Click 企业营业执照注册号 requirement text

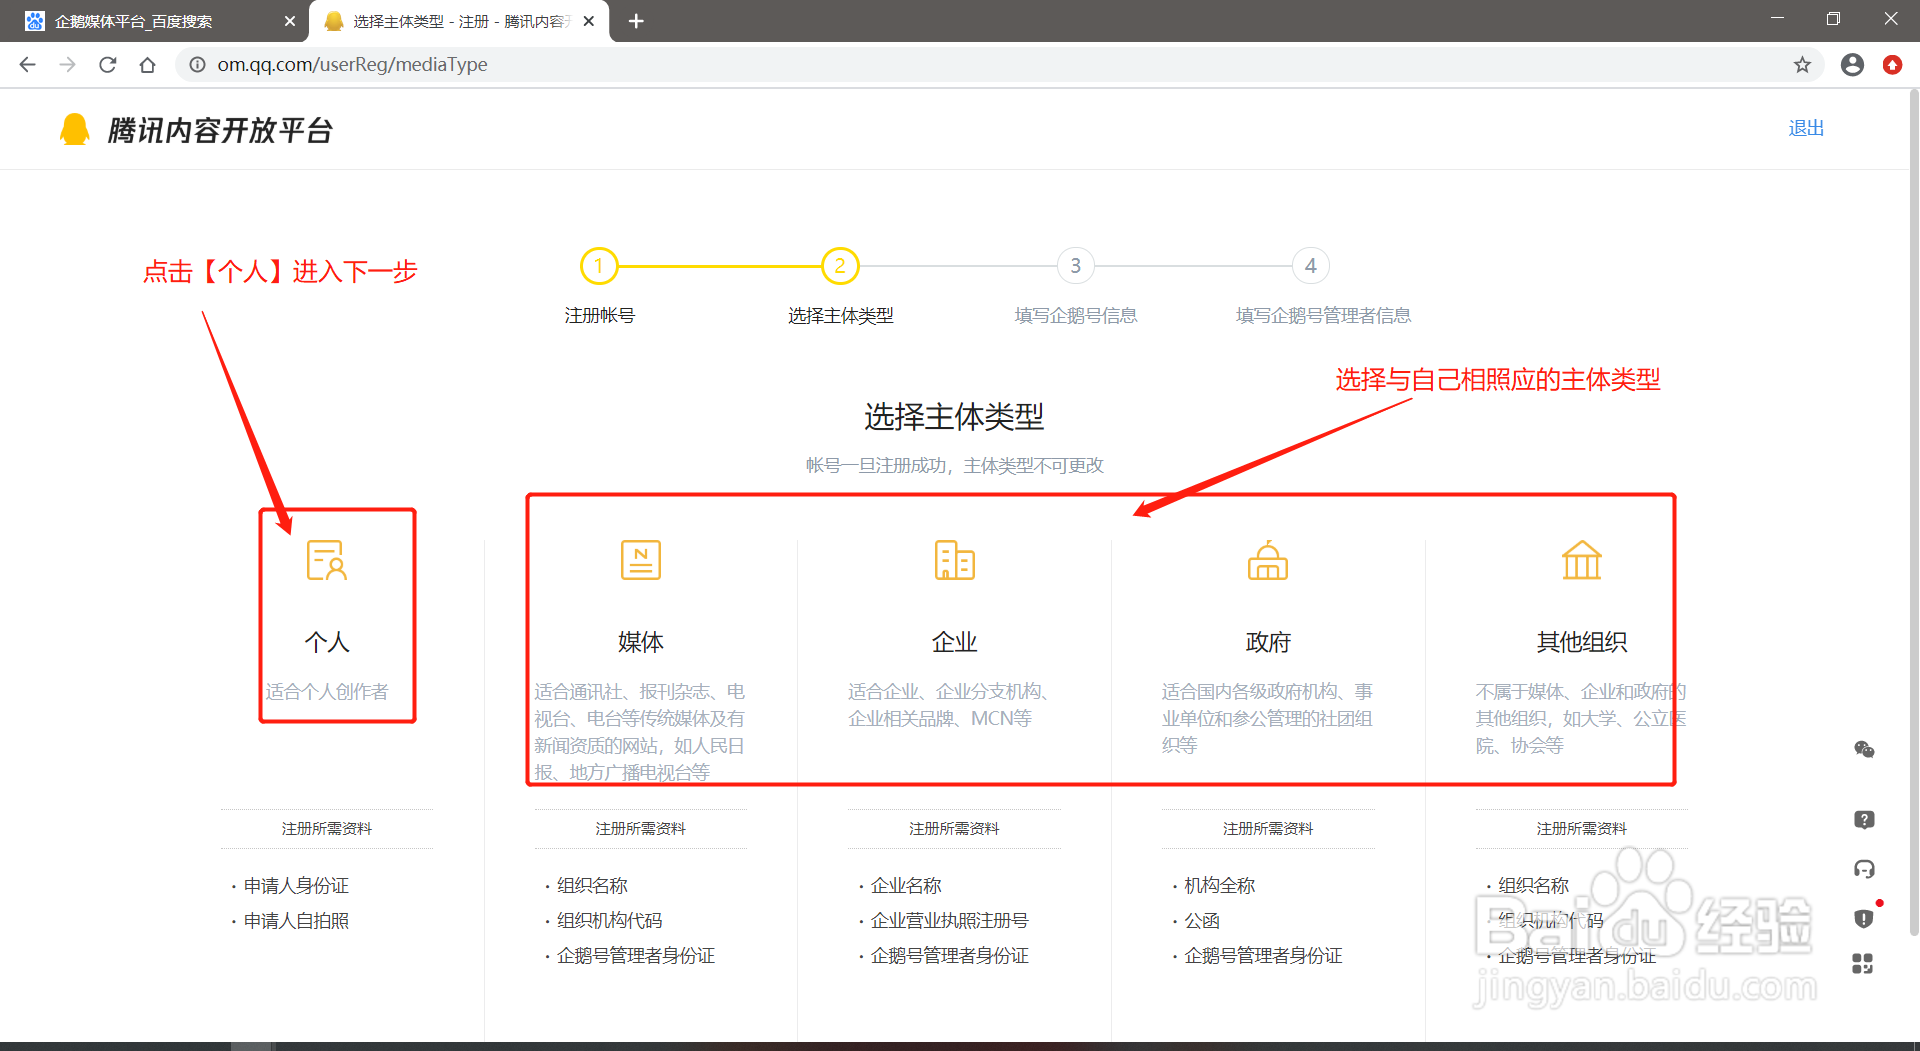[x=950, y=921]
